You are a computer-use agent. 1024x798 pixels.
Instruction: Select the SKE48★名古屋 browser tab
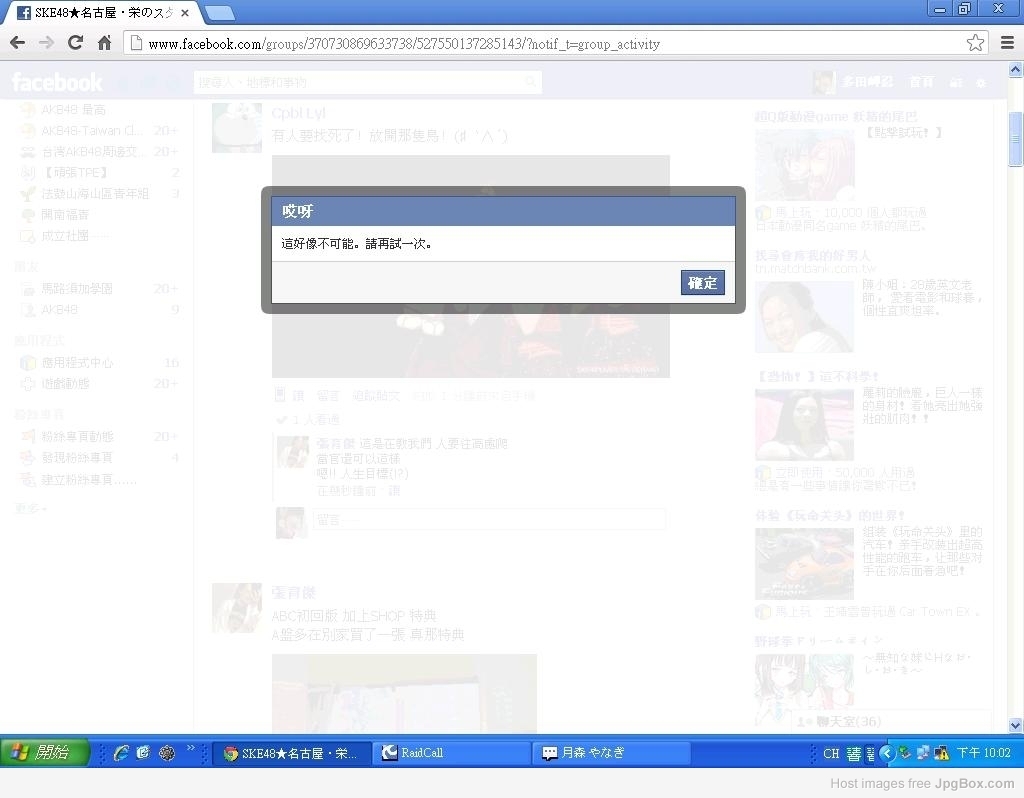pos(95,13)
